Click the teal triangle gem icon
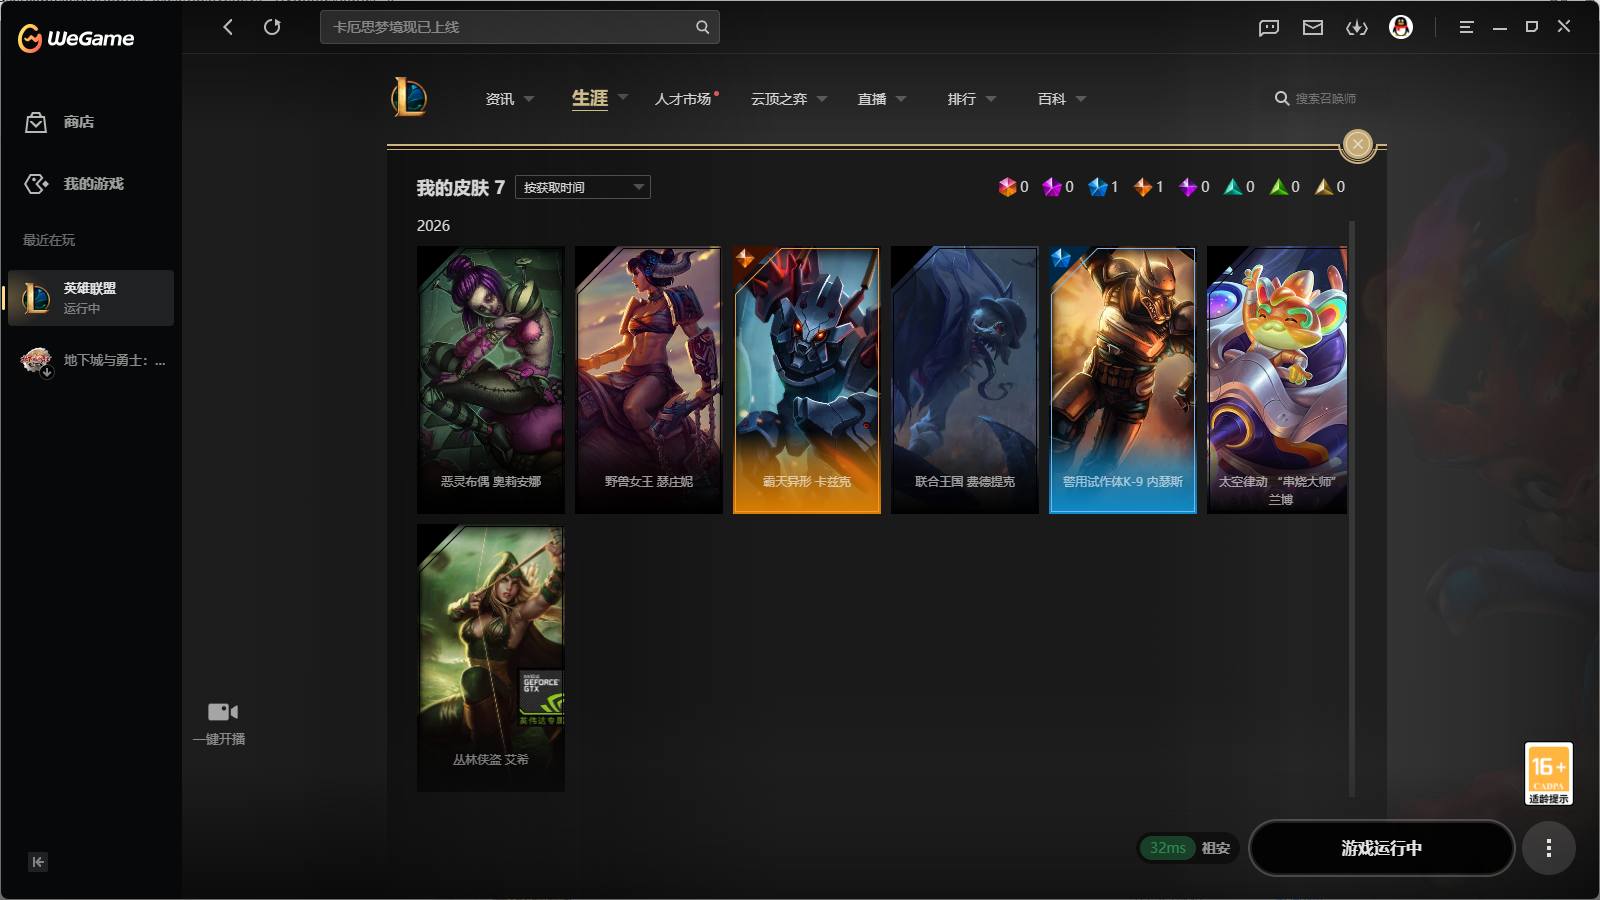Image resolution: width=1600 pixels, height=900 pixels. (x=1233, y=187)
